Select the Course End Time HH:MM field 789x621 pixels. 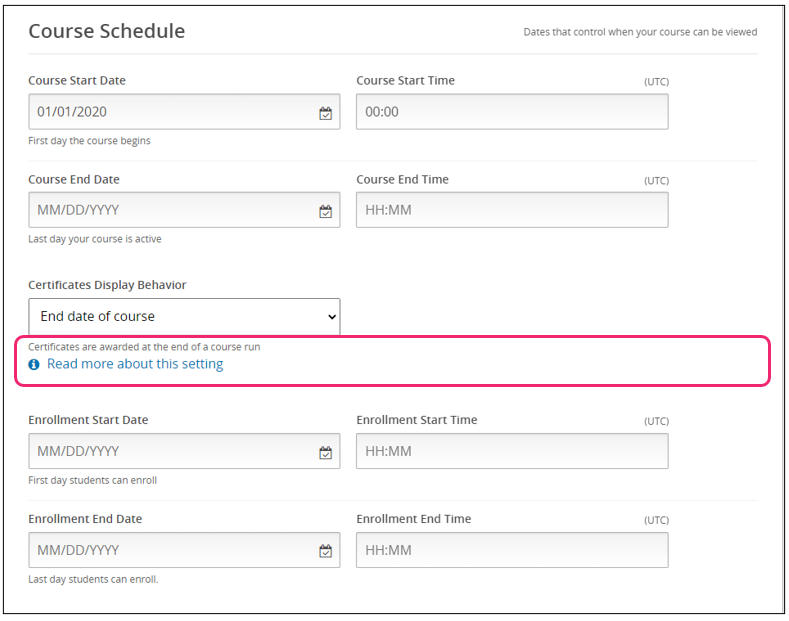(511, 210)
